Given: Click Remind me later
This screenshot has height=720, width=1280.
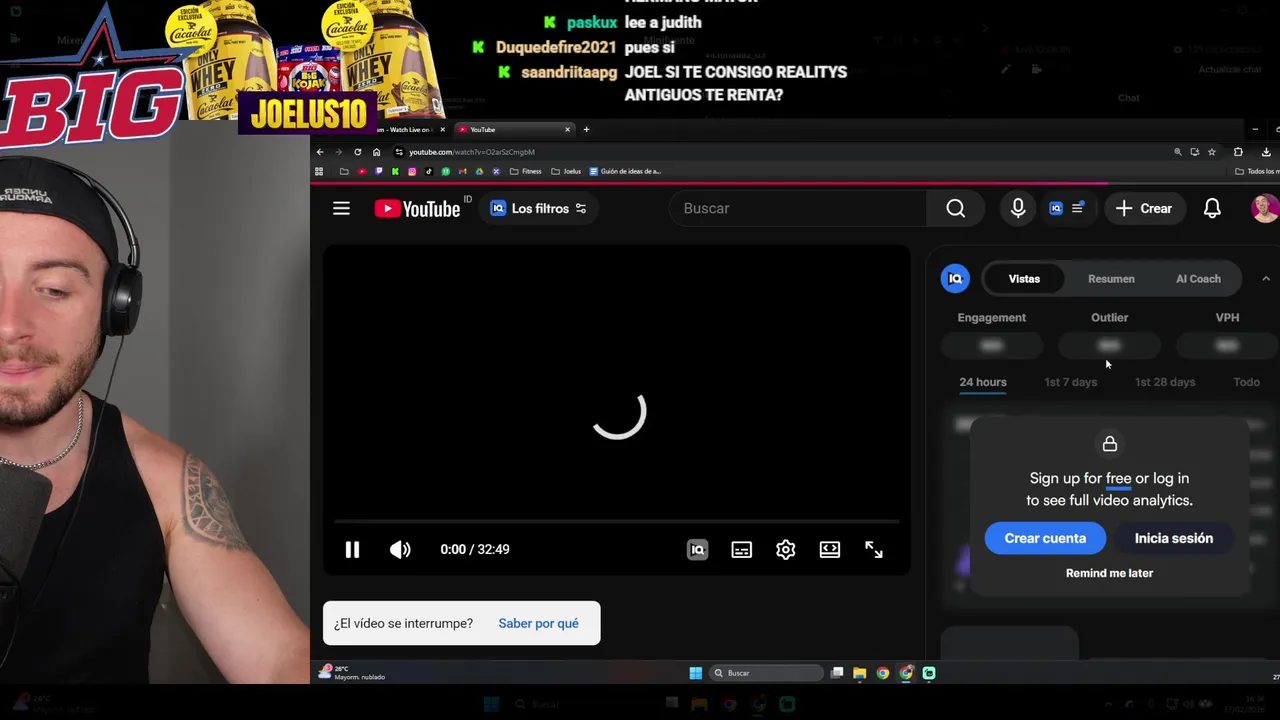Looking at the screenshot, I should [1109, 573].
